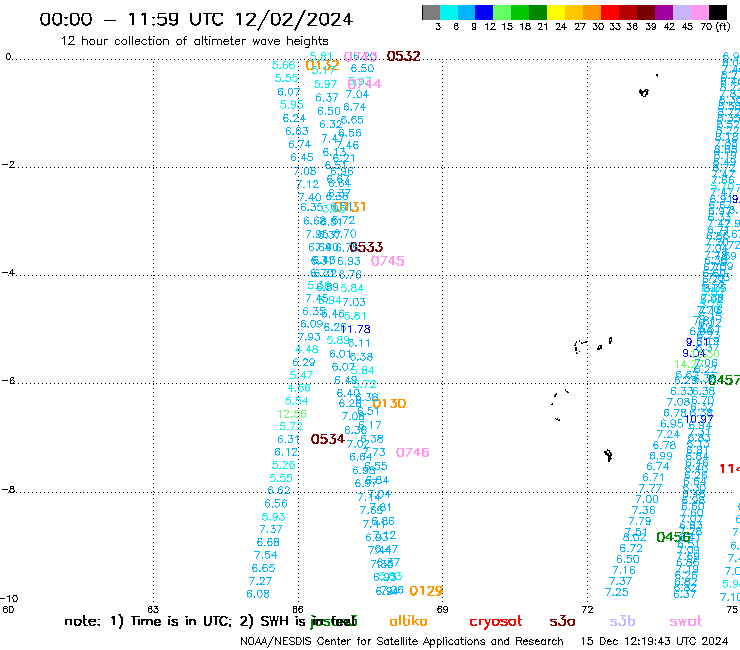Click the 'NOAA/NESDIS Center for Satellite Applications' credit
This screenshot has width=740, height=650.
click(x=402, y=642)
